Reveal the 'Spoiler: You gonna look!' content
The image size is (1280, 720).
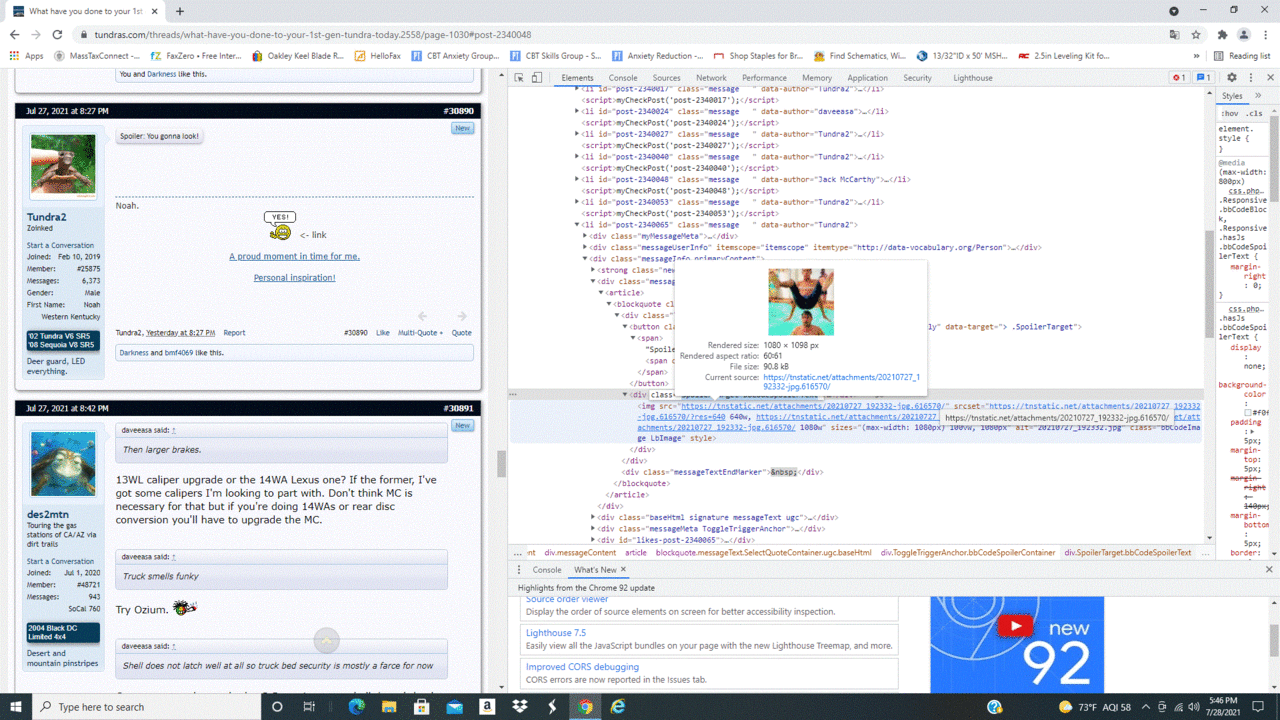coord(160,136)
